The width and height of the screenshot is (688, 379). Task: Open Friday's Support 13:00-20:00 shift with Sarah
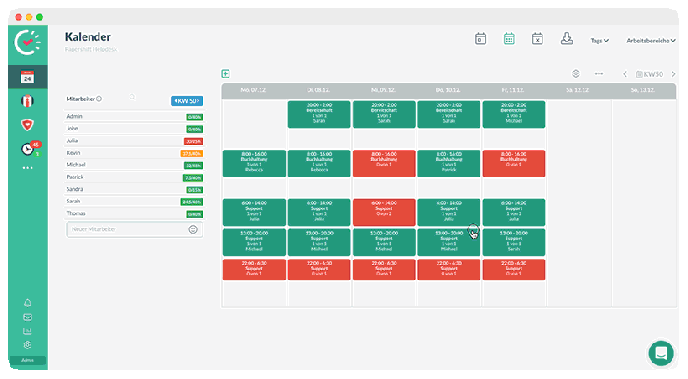(x=514, y=242)
